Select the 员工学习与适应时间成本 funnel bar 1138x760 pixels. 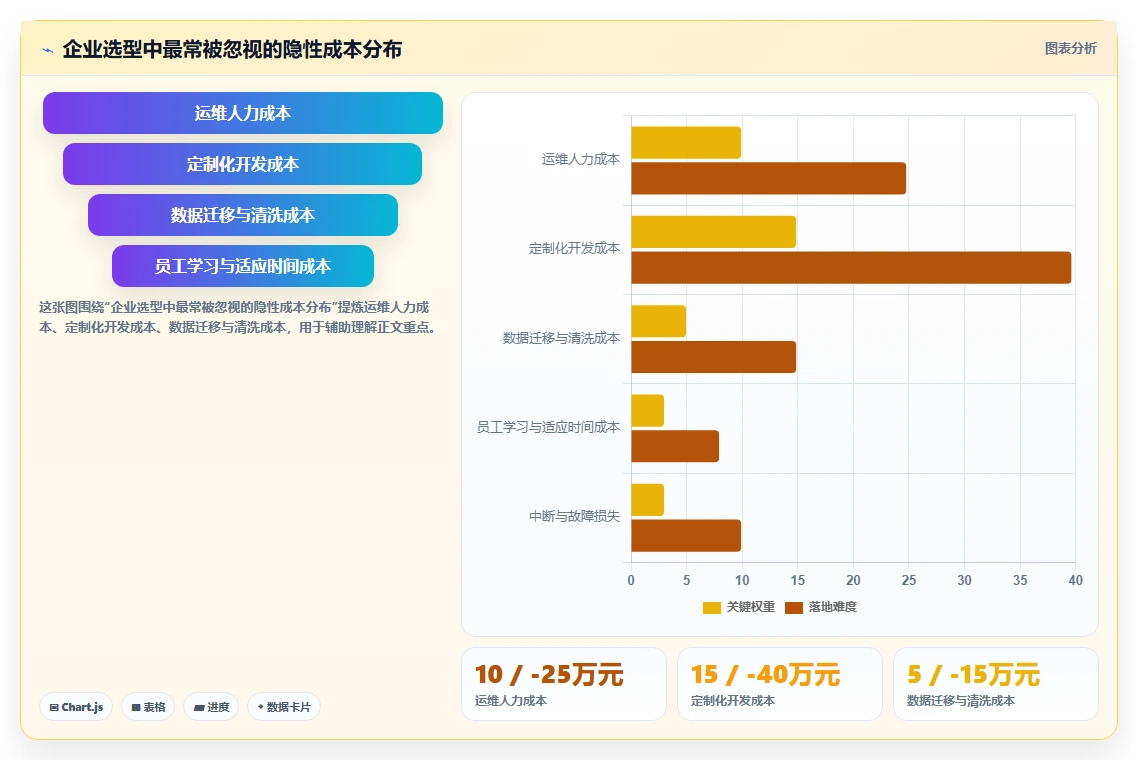coord(242,266)
